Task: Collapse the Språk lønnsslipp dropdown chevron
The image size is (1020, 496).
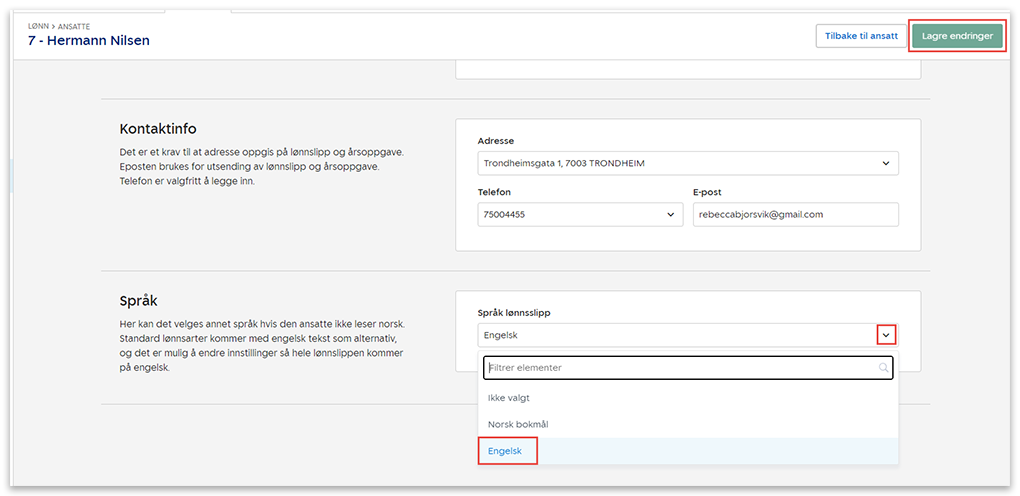Action: pyautogui.click(x=885, y=335)
